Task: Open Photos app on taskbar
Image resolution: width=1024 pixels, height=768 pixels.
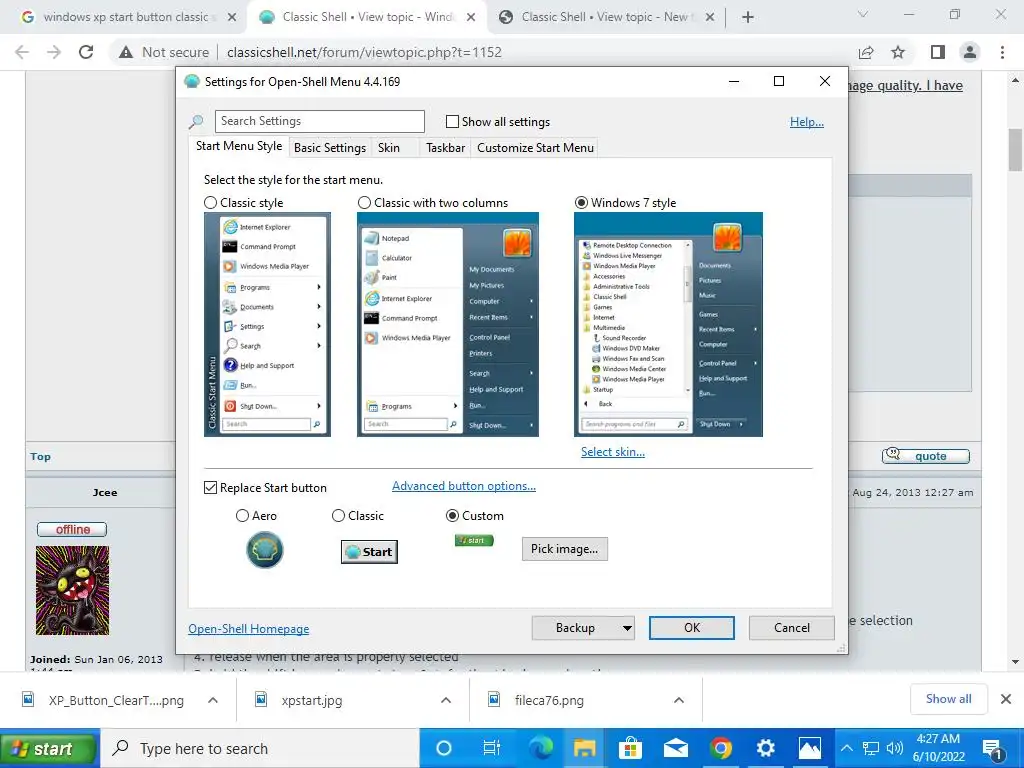Action: pos(810,748)
